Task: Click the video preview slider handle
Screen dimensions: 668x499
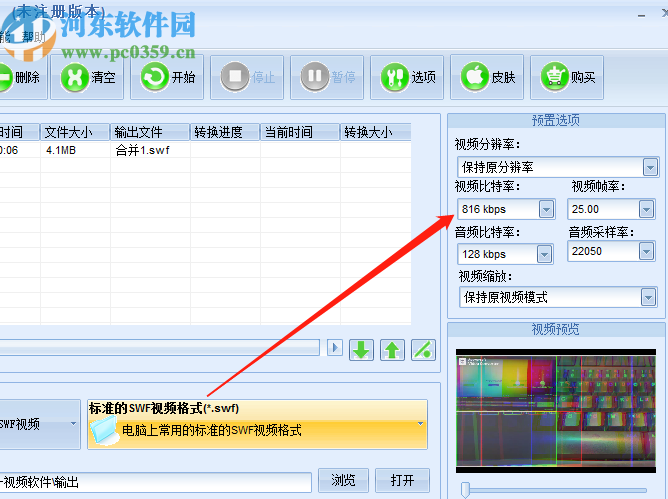Action: coord(465,490)
